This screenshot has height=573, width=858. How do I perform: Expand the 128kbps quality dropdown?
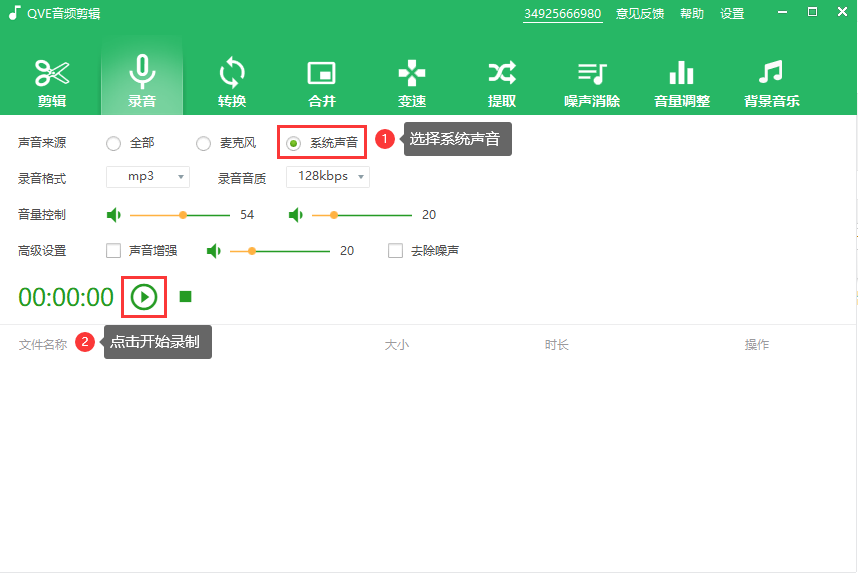(328, 177)
